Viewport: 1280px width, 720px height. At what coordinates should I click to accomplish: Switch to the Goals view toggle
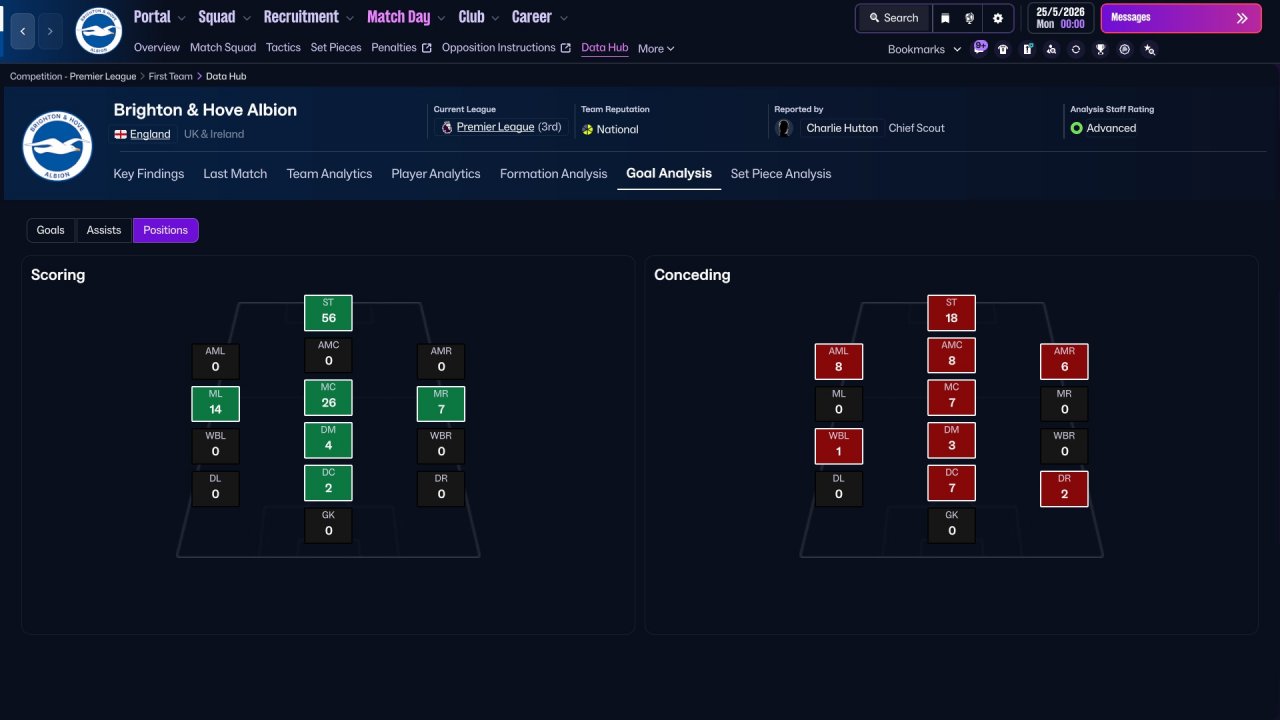51,230
